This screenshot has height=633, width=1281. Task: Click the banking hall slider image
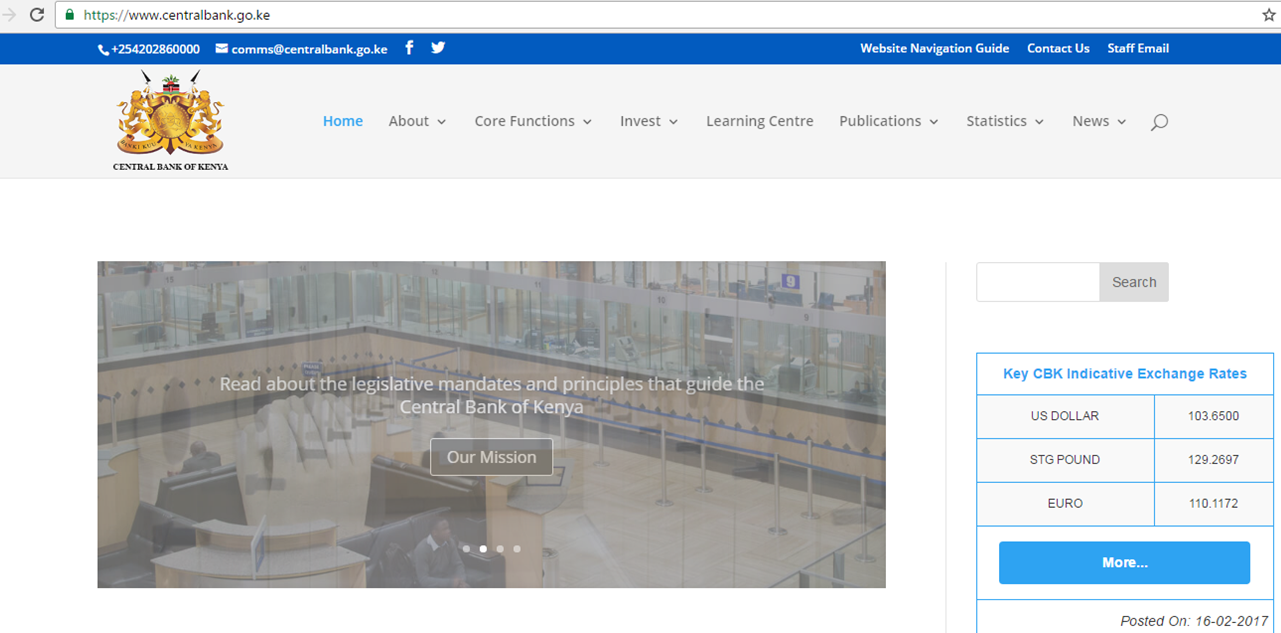(x=491, y=424)
